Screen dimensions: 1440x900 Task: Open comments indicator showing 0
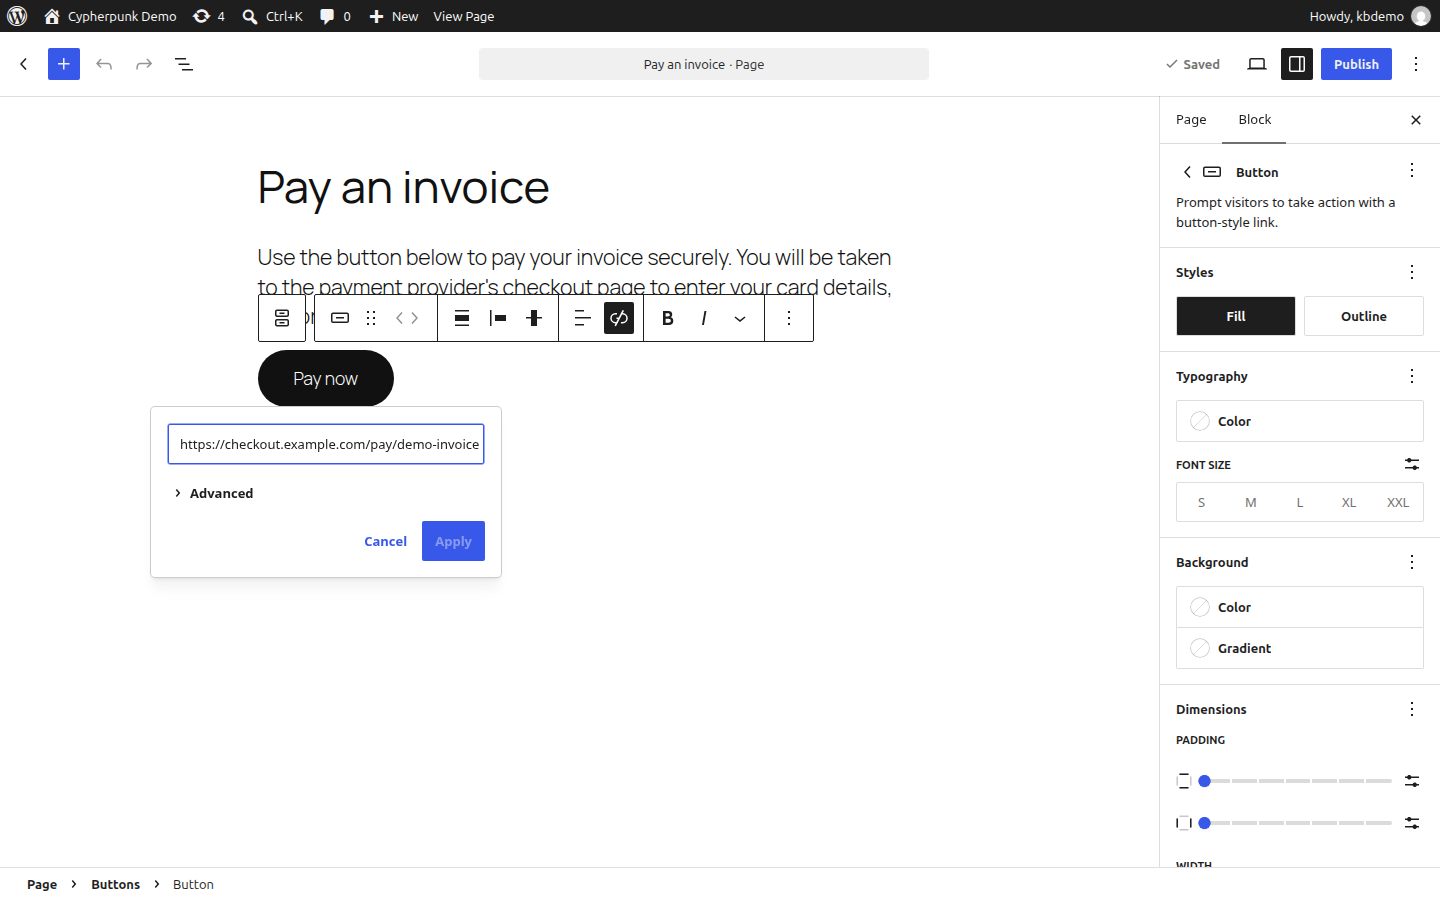(x=335, y=16)
